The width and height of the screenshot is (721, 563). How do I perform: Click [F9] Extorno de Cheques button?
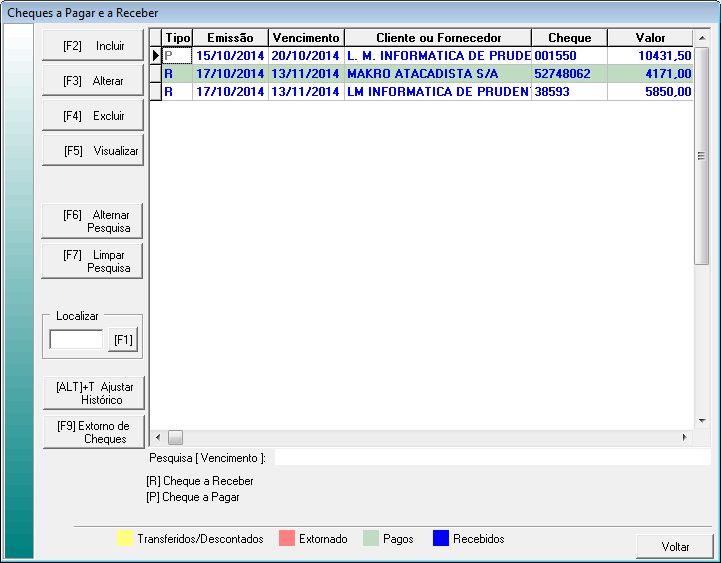point(93,432)
